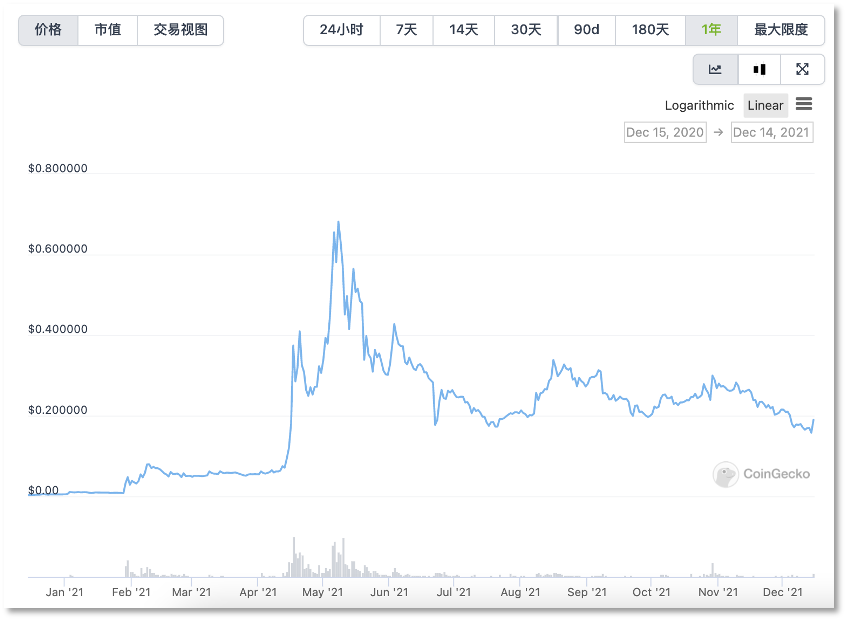848x622 pixels.
Task: Switch to 交易视图 tab
Action: click(181, 30)
